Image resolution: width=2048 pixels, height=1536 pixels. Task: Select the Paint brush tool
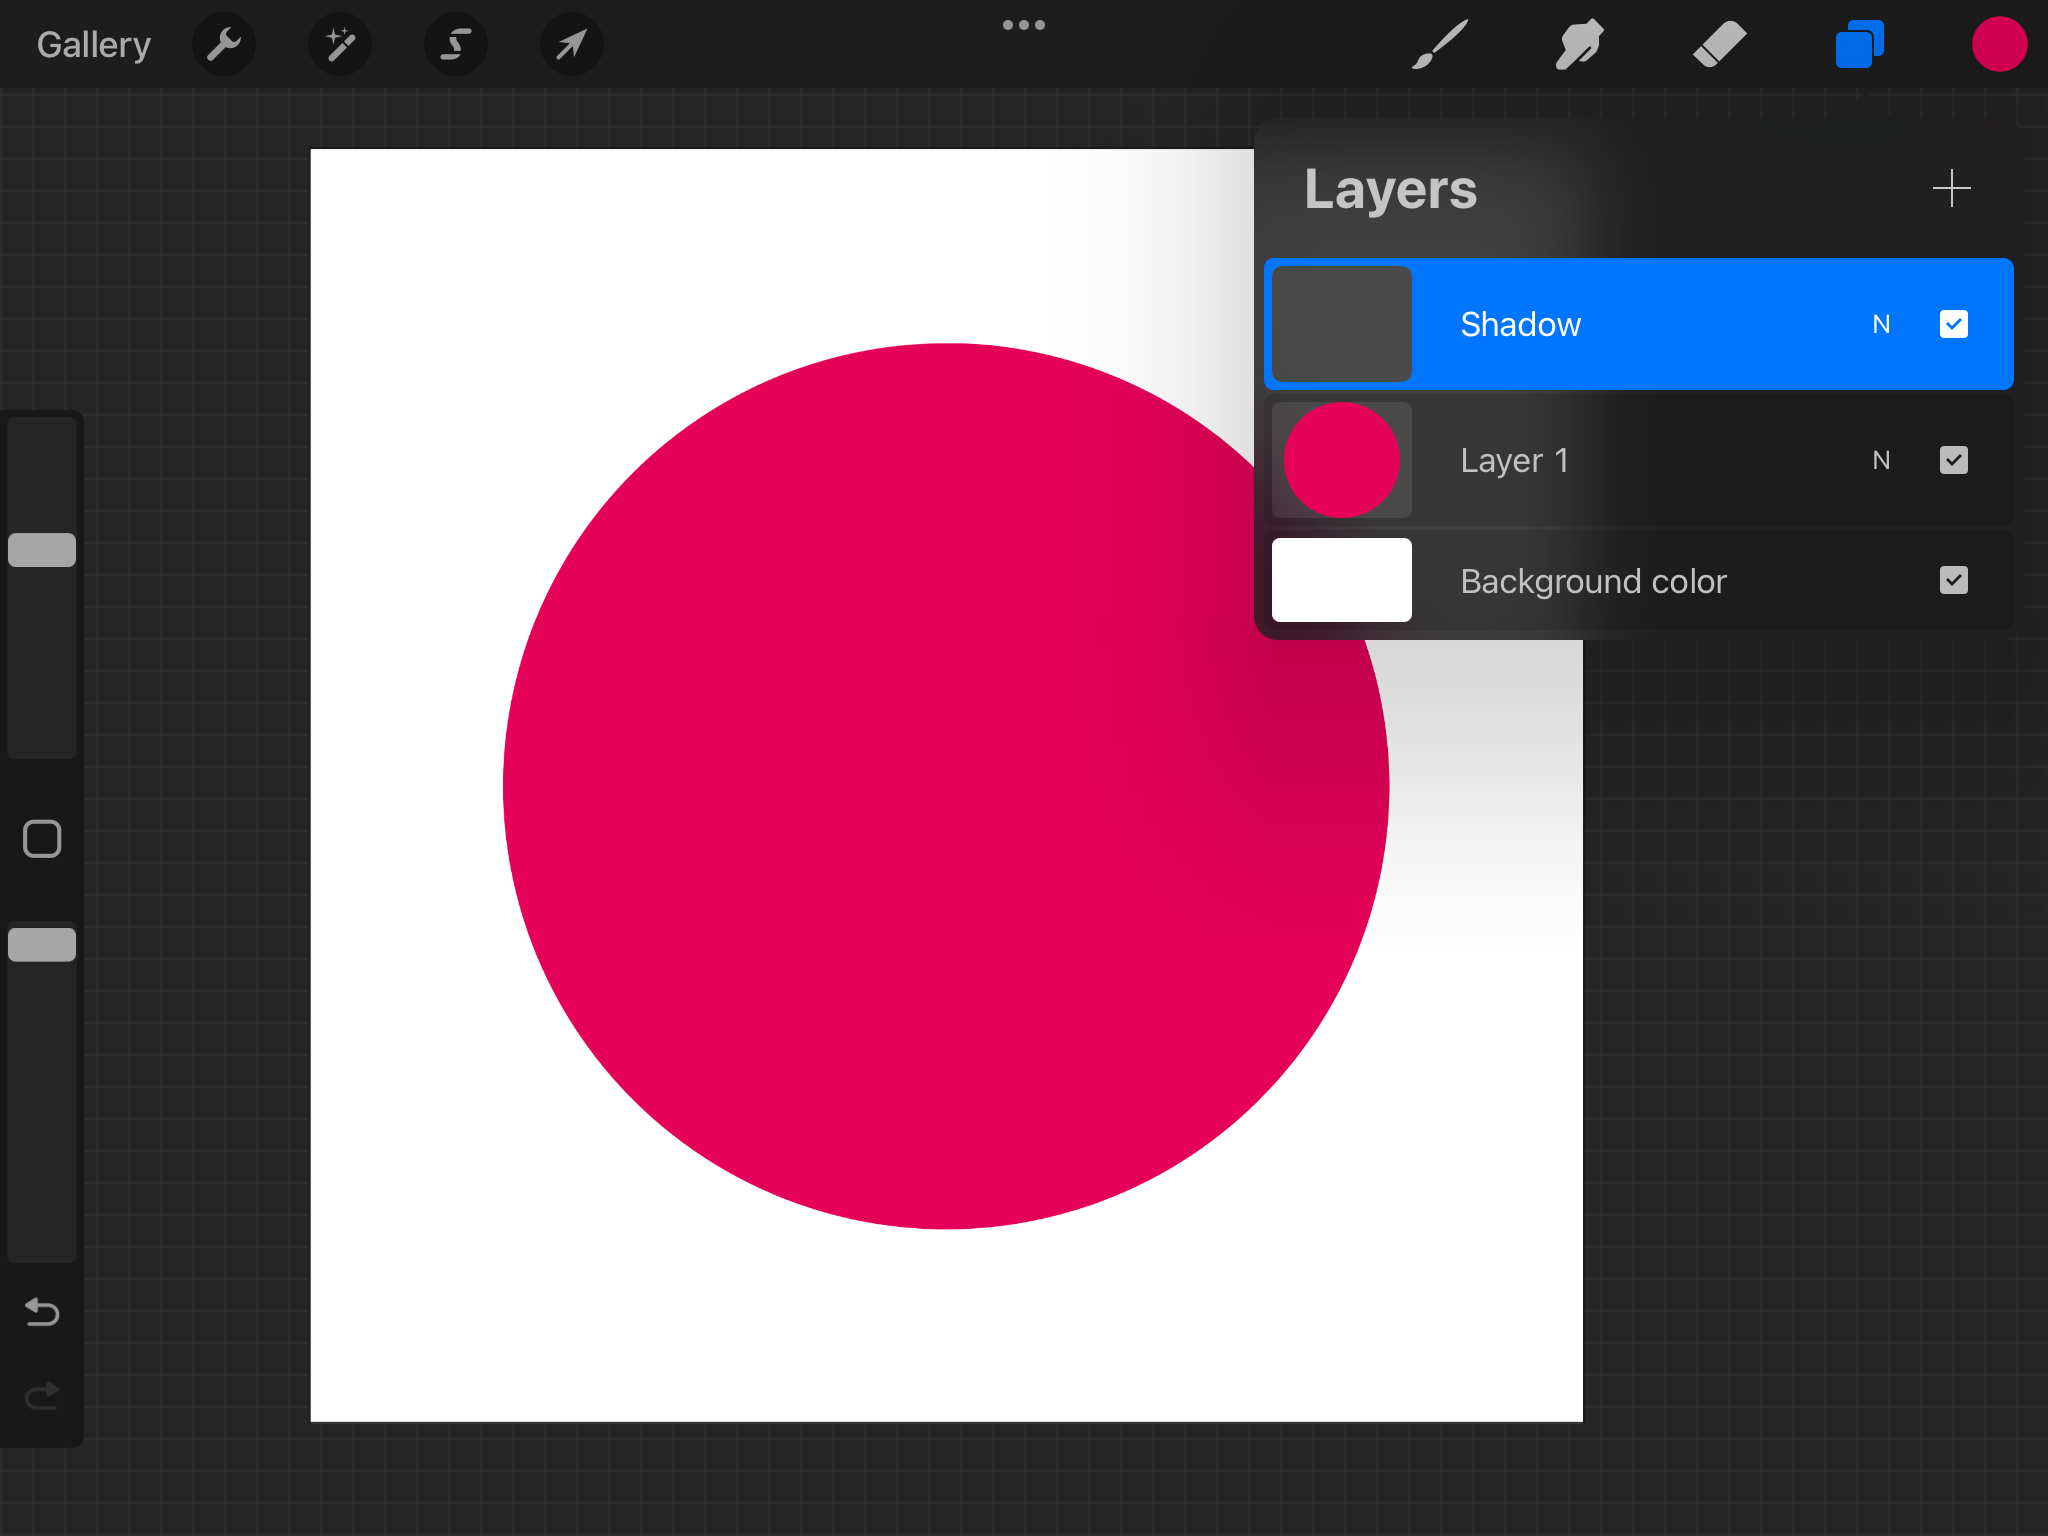pos(1440,44)
